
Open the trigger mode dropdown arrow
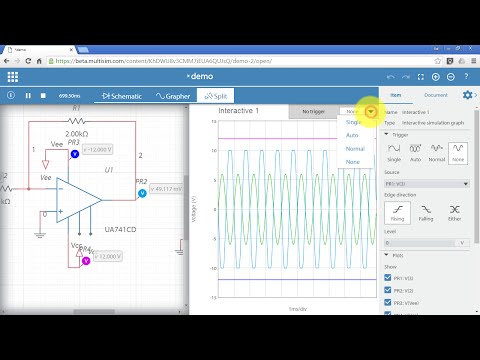click(x=370, y=112)
